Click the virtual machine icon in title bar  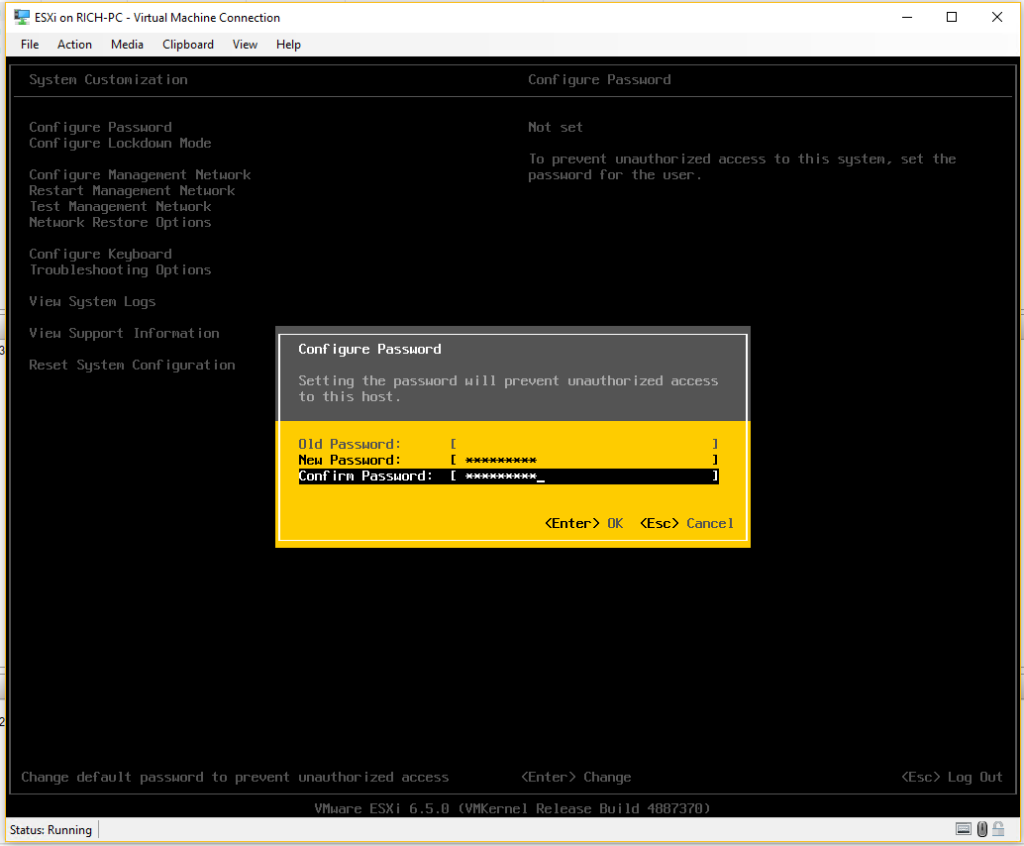21,17
